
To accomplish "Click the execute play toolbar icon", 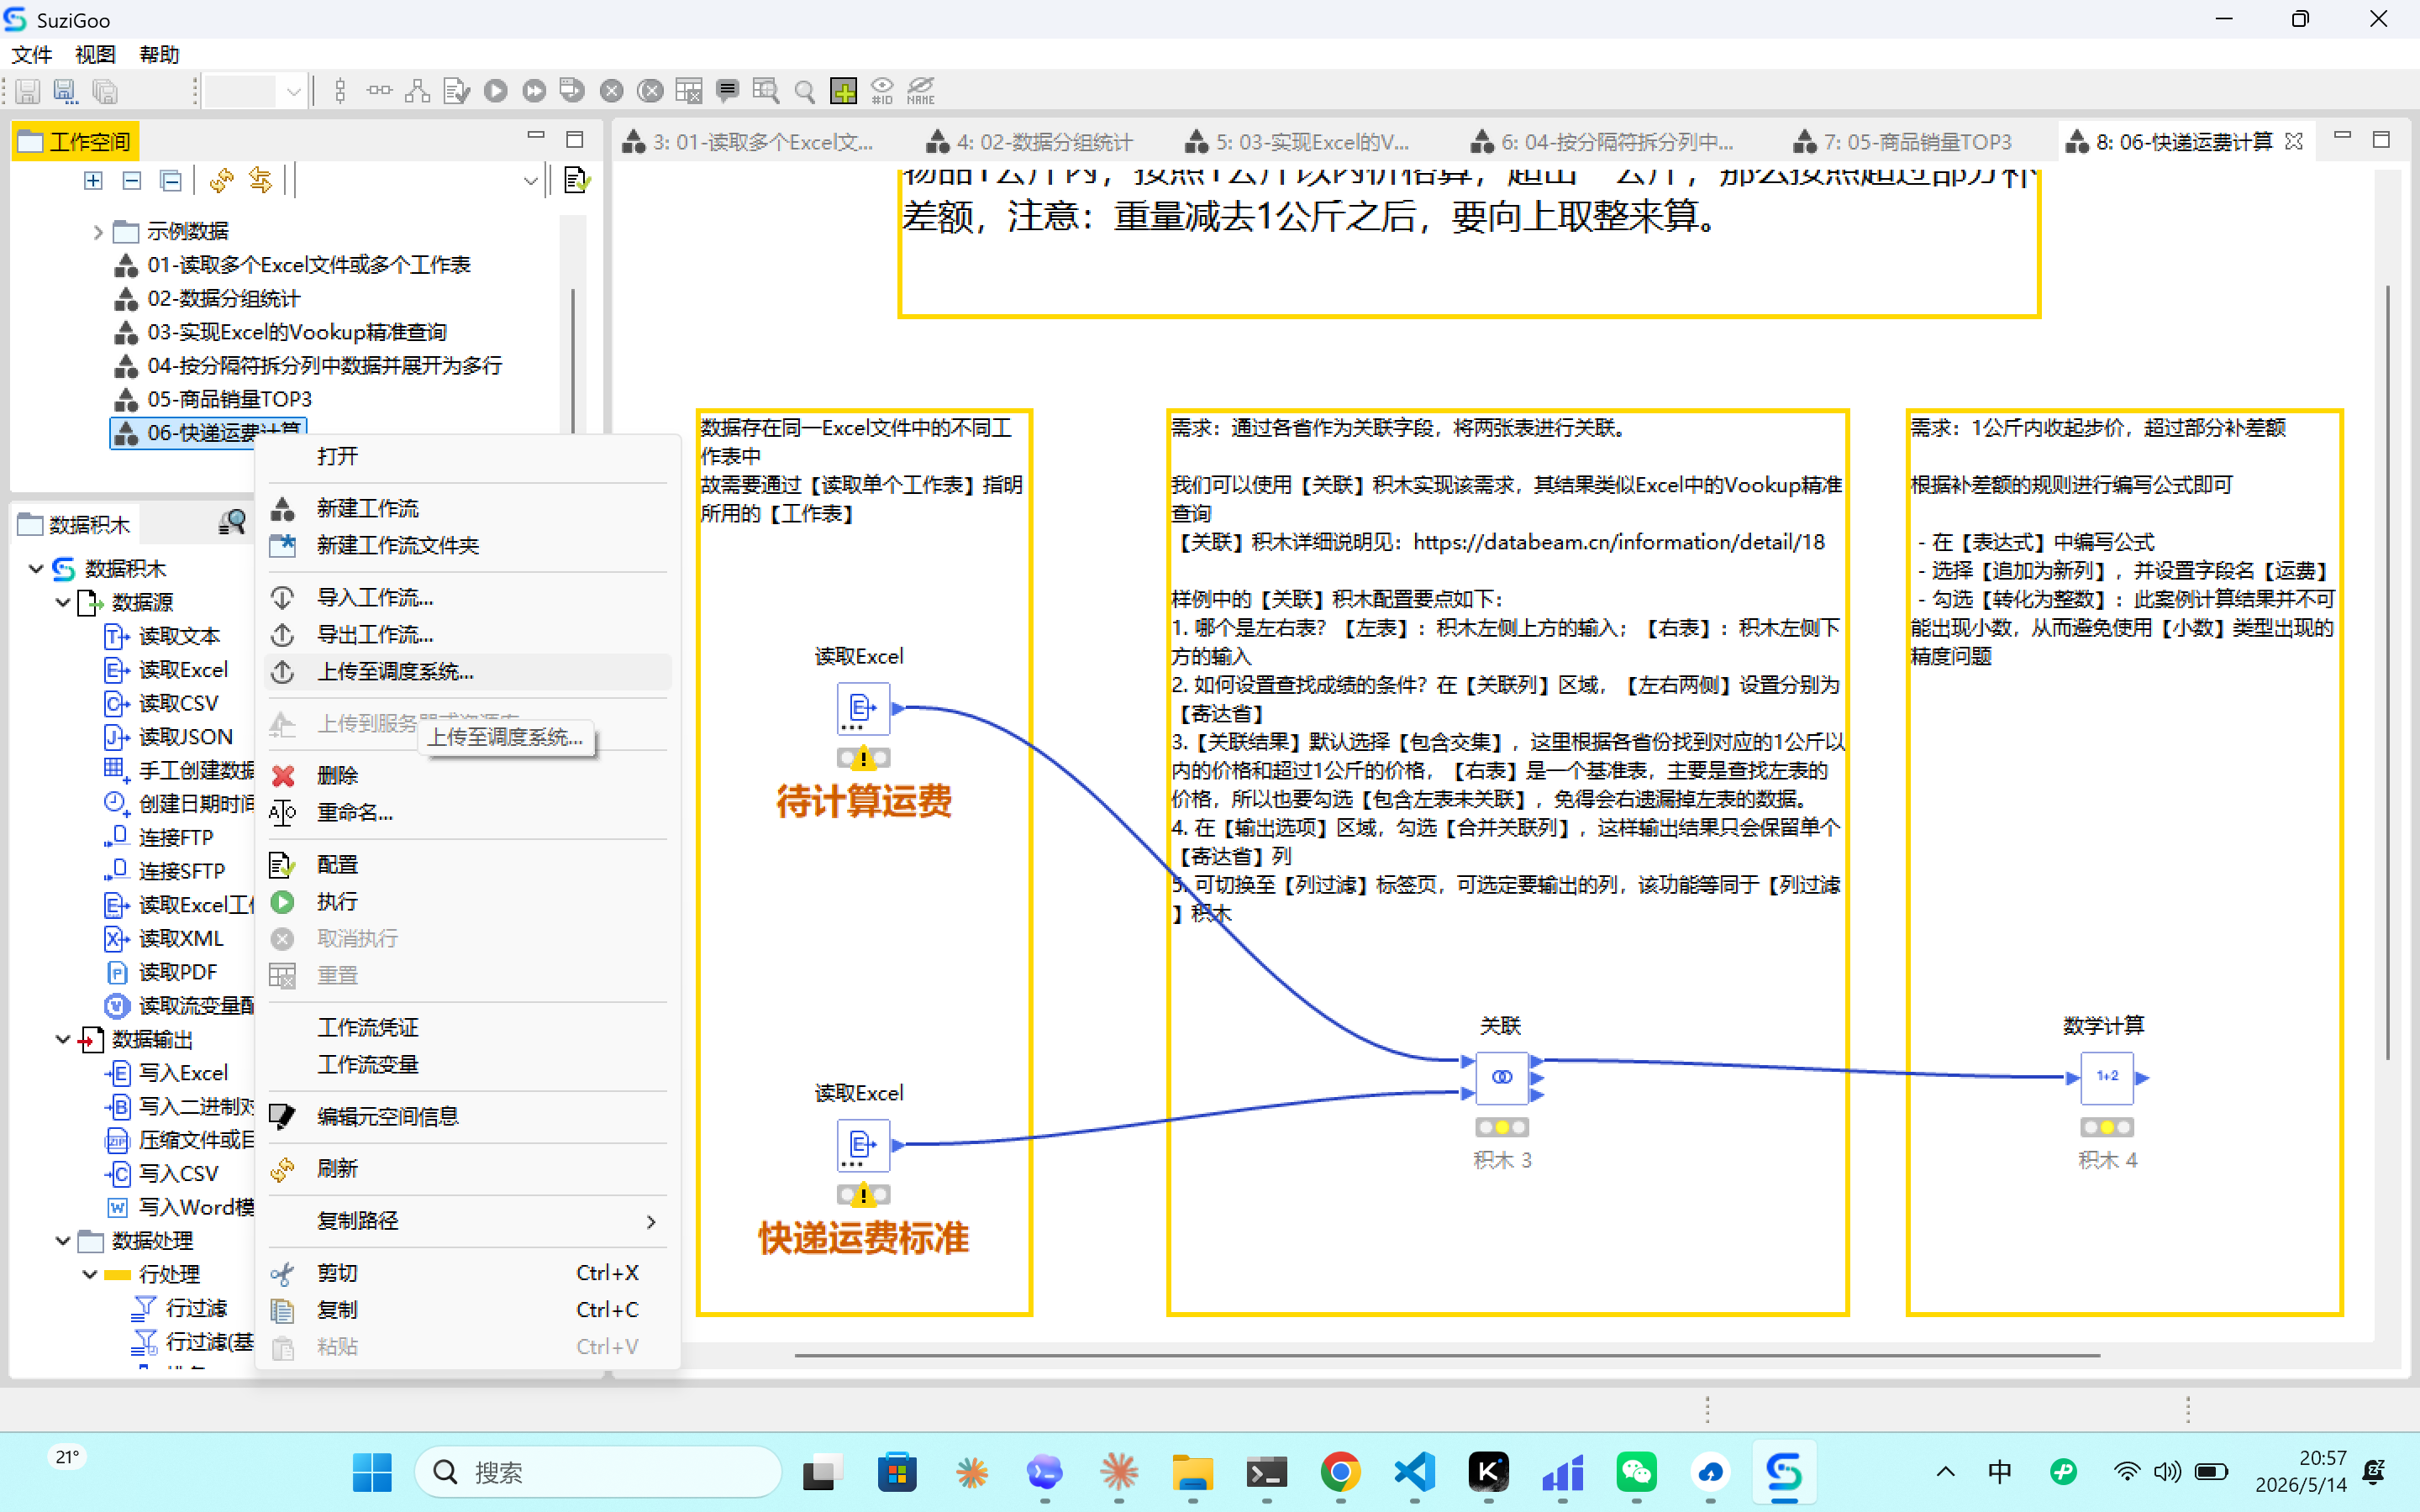I will [495, 91].
